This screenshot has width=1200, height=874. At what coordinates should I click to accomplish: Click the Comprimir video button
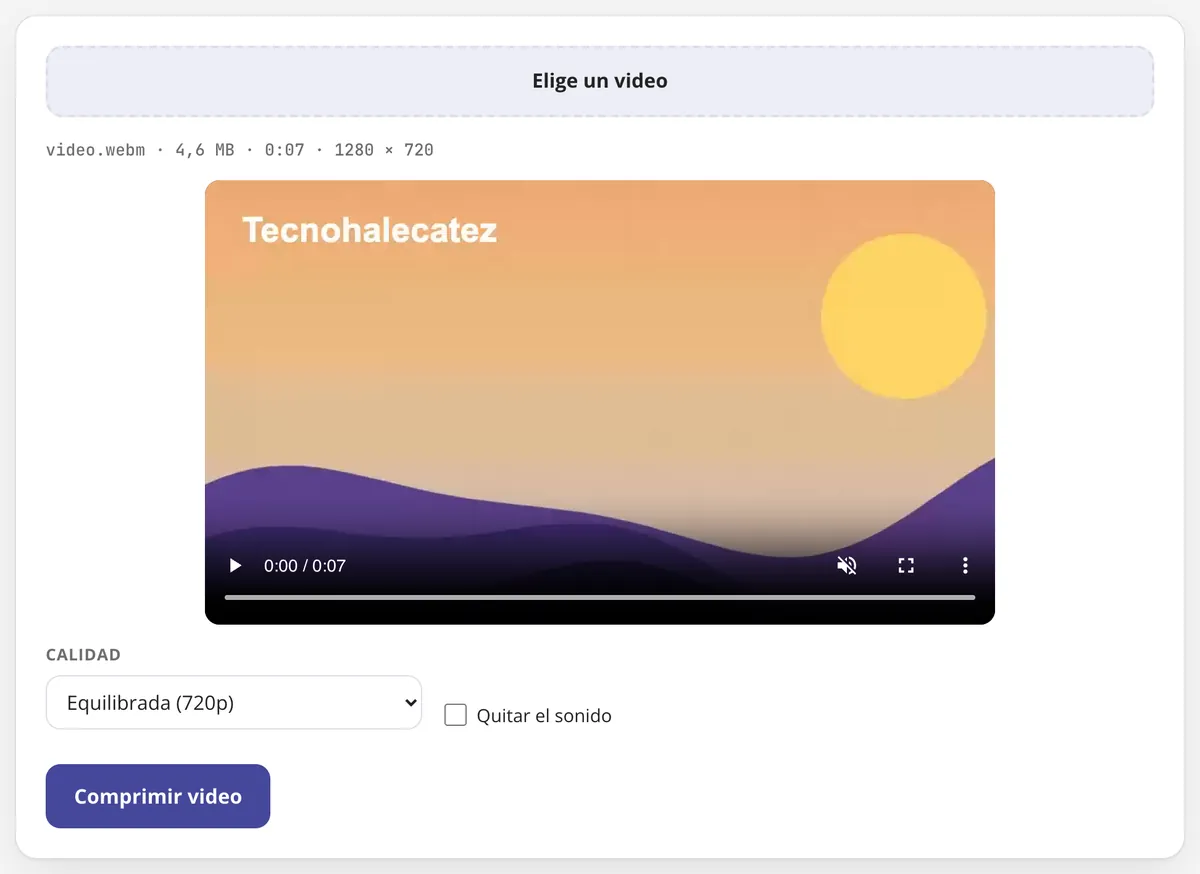click(x=158, y=796)
